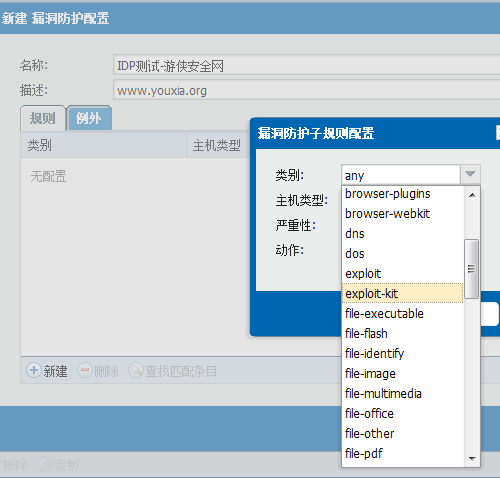Screen dimensions: 500x478
Task: Click the list scroll down arrow
Action: tap(472, 459)
